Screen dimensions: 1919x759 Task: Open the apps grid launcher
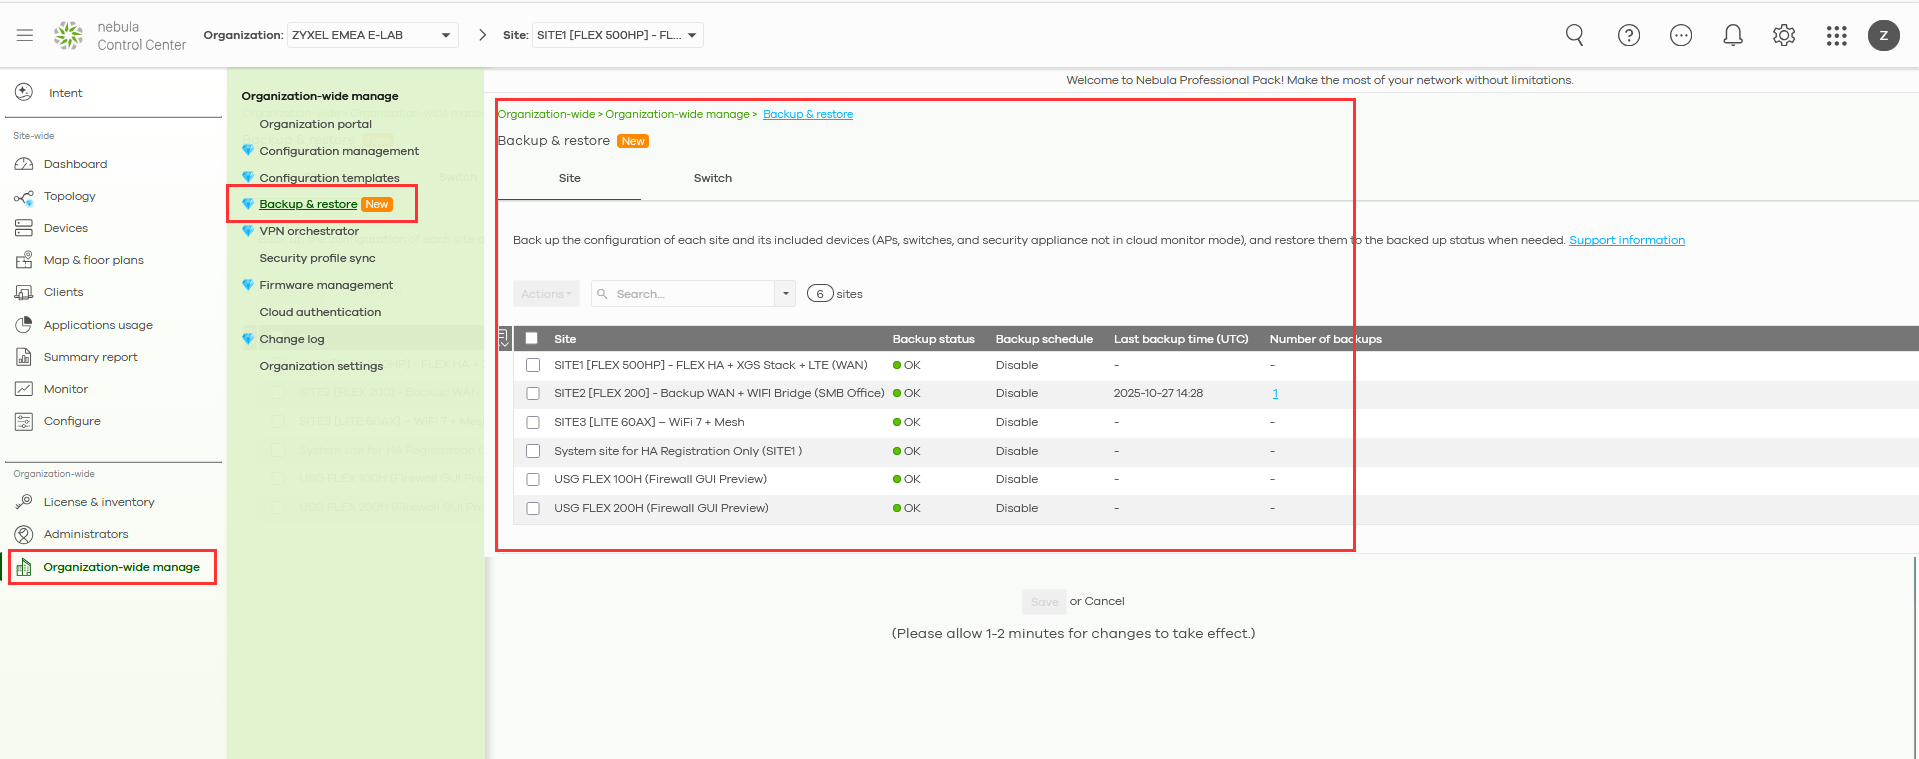point(1836,35)
